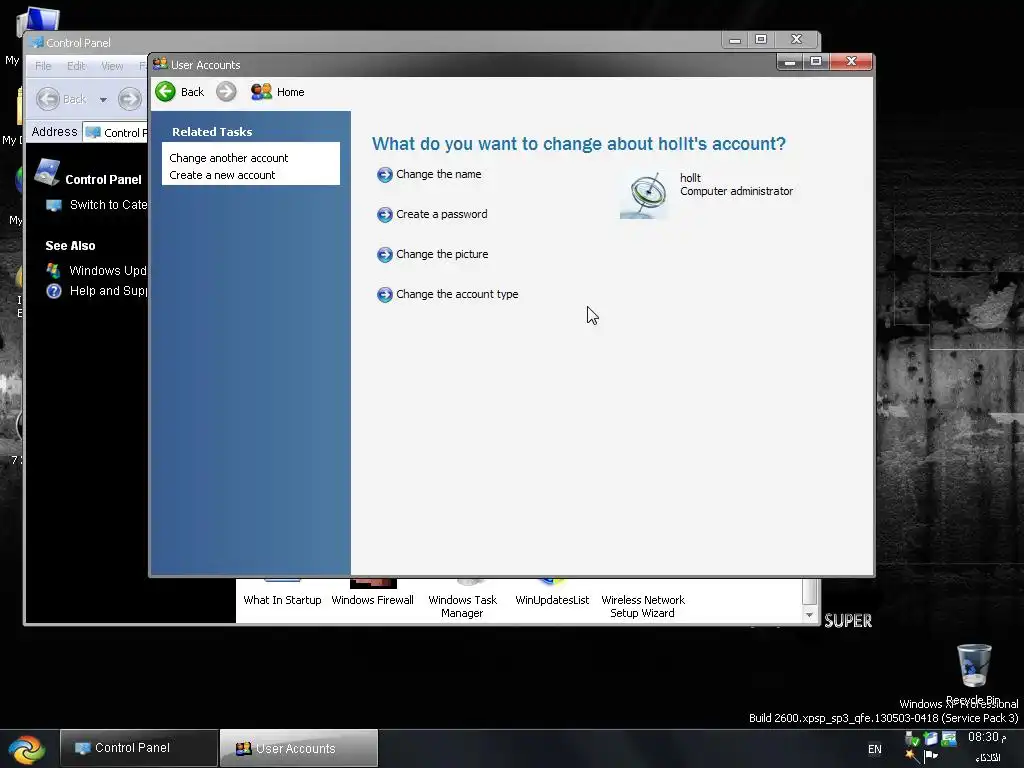The height and width of the screenshot is (768, 1024).
Task: Click Control Panel title bar icon
Action: click(x=37, y=42)
